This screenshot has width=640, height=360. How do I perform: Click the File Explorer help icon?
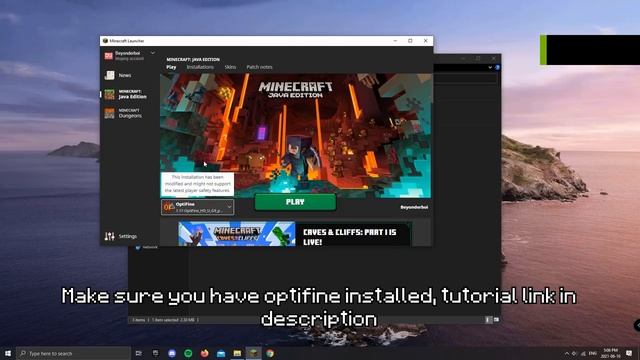coord(498,67)
